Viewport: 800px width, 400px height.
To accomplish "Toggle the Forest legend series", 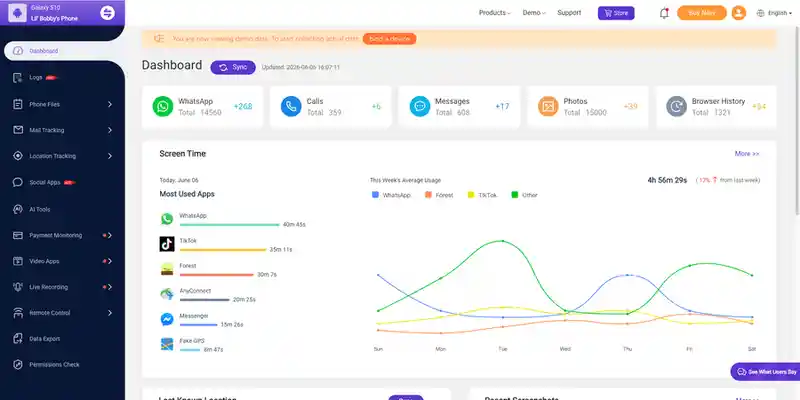I will point(439,195).
